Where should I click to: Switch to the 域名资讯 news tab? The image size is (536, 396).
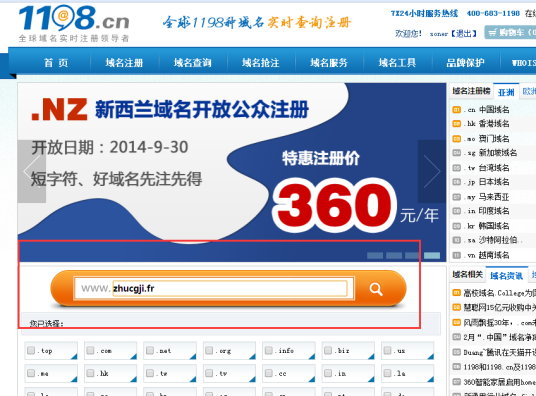[506, 276]
